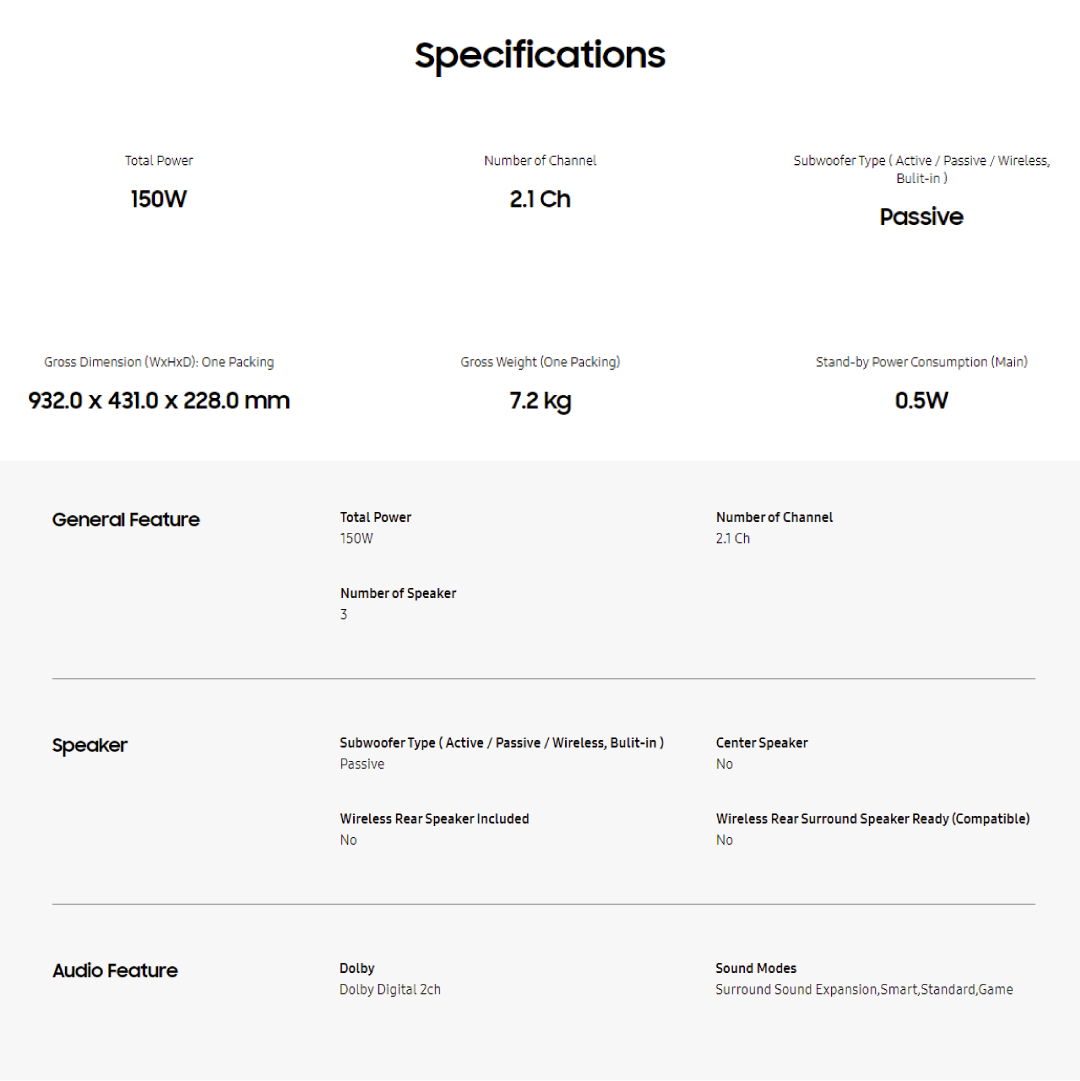This screenshot has width=1080, height=1081.
Task: Click the 932.0 x 431.0 x 228.0 mm value
Action: click(x=159, y=401)
